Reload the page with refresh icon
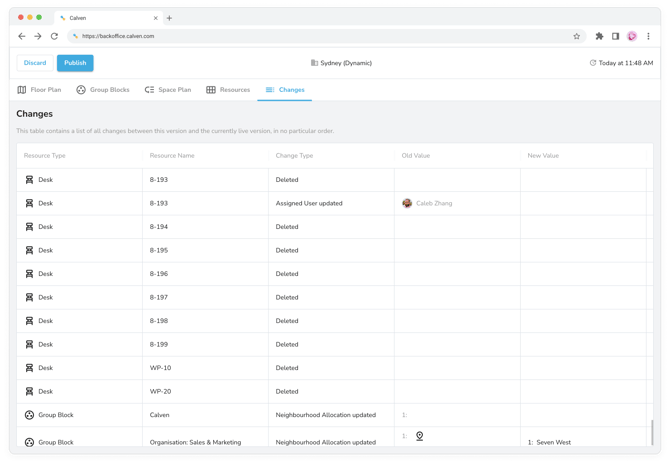 click(54, 36)
